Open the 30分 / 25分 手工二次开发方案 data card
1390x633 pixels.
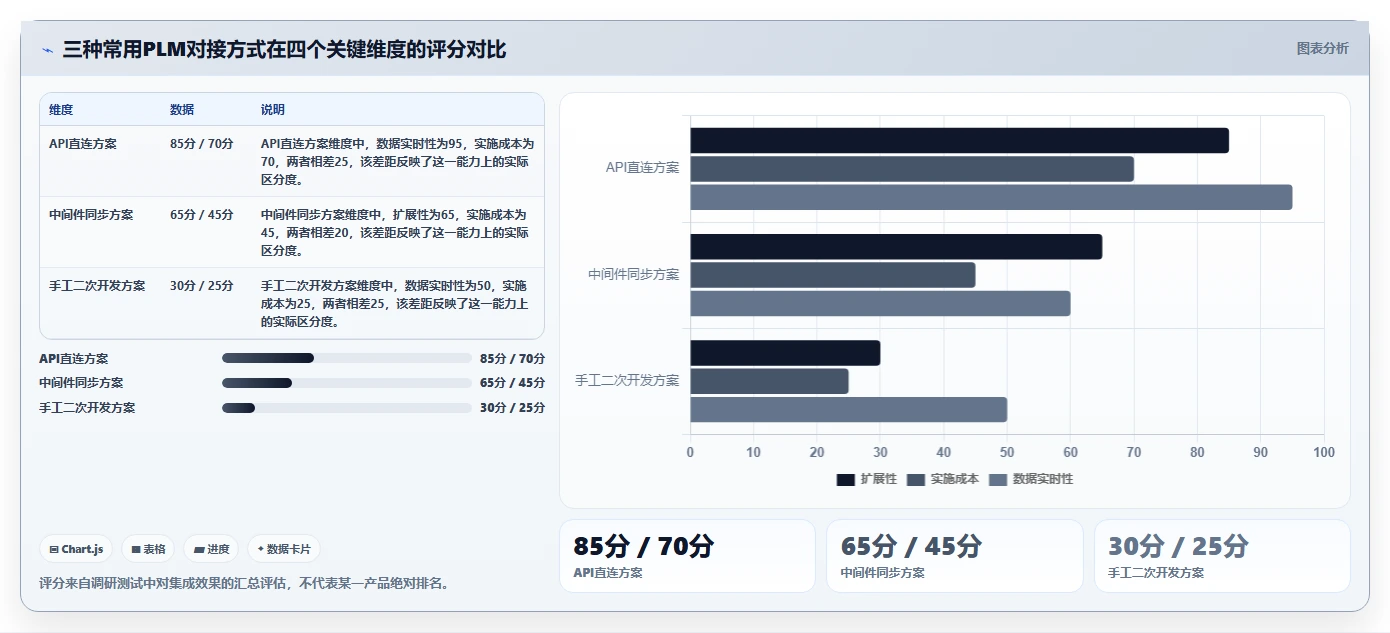1222,556
